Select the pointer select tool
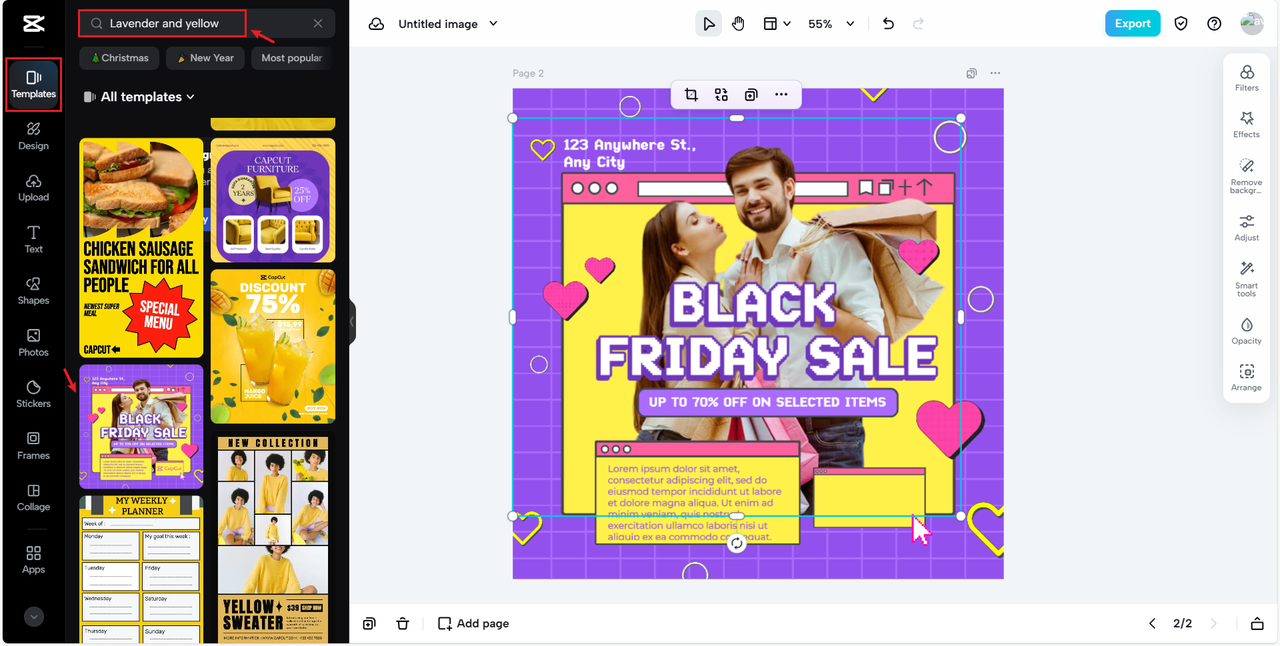Screen dimensions: 1280x646 [x=708, y=24]
